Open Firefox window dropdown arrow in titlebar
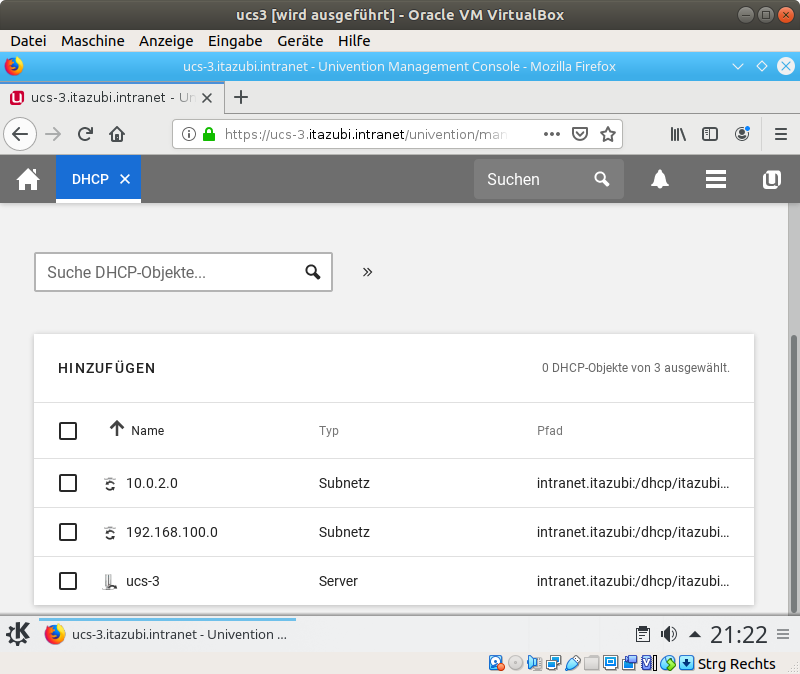The width and height of the screenshot is (800, 674). 738,66
